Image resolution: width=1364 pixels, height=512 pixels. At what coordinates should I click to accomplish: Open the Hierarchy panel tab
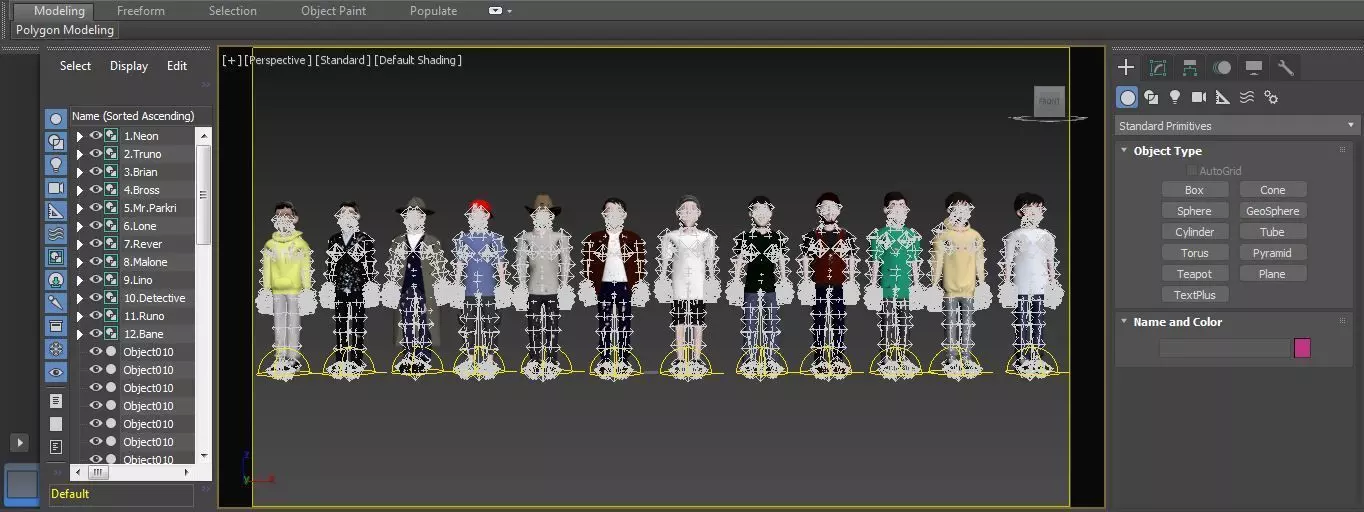coord(1190,68)
